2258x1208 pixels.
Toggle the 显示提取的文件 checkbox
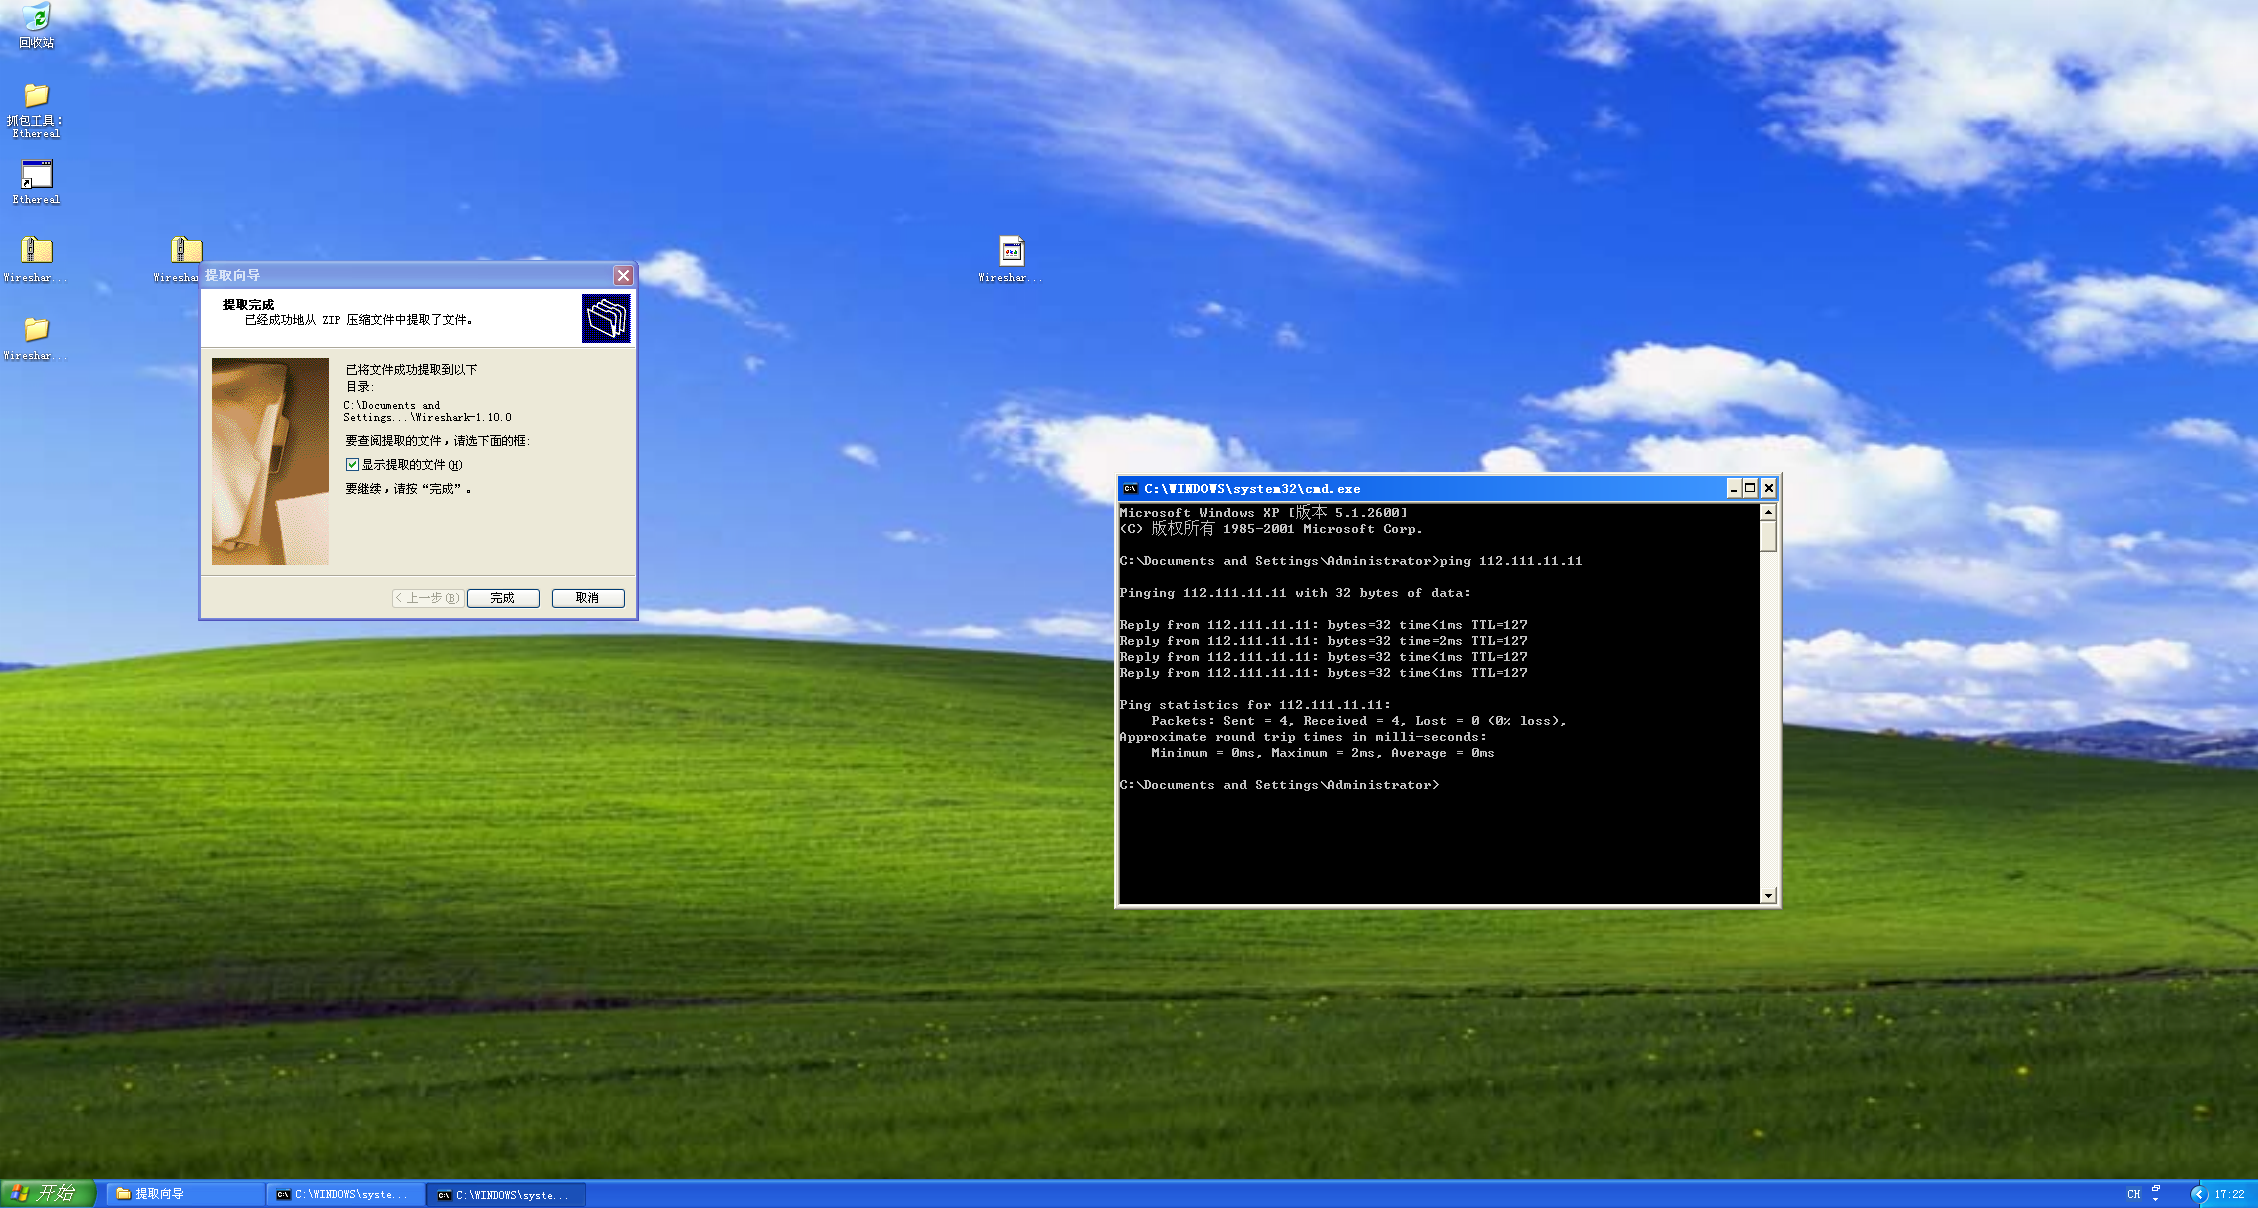click(352, 465)
